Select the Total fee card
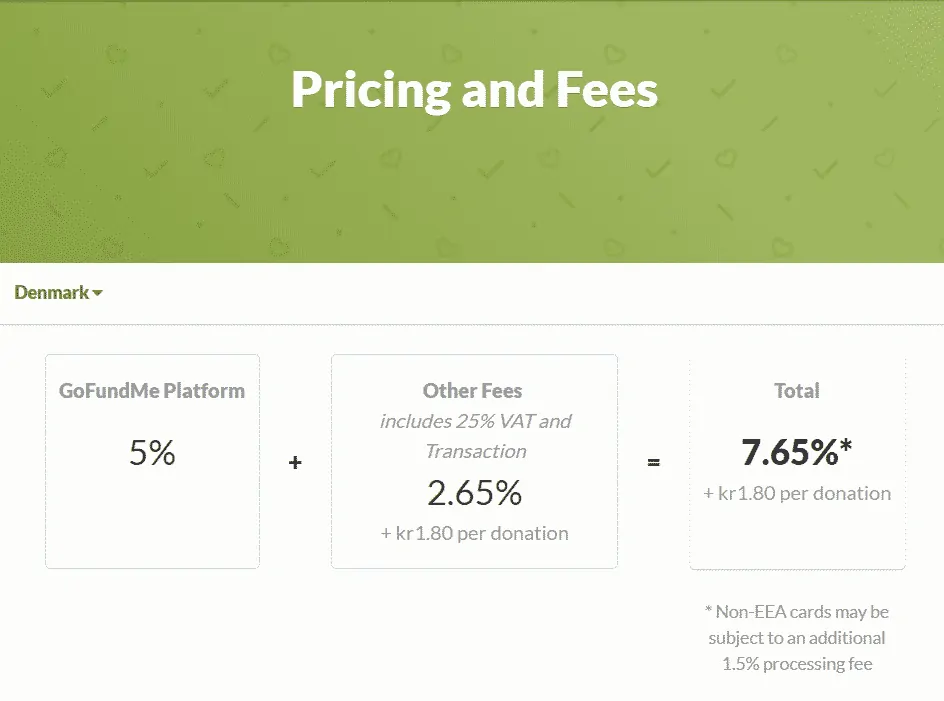 tap(797, 460)
